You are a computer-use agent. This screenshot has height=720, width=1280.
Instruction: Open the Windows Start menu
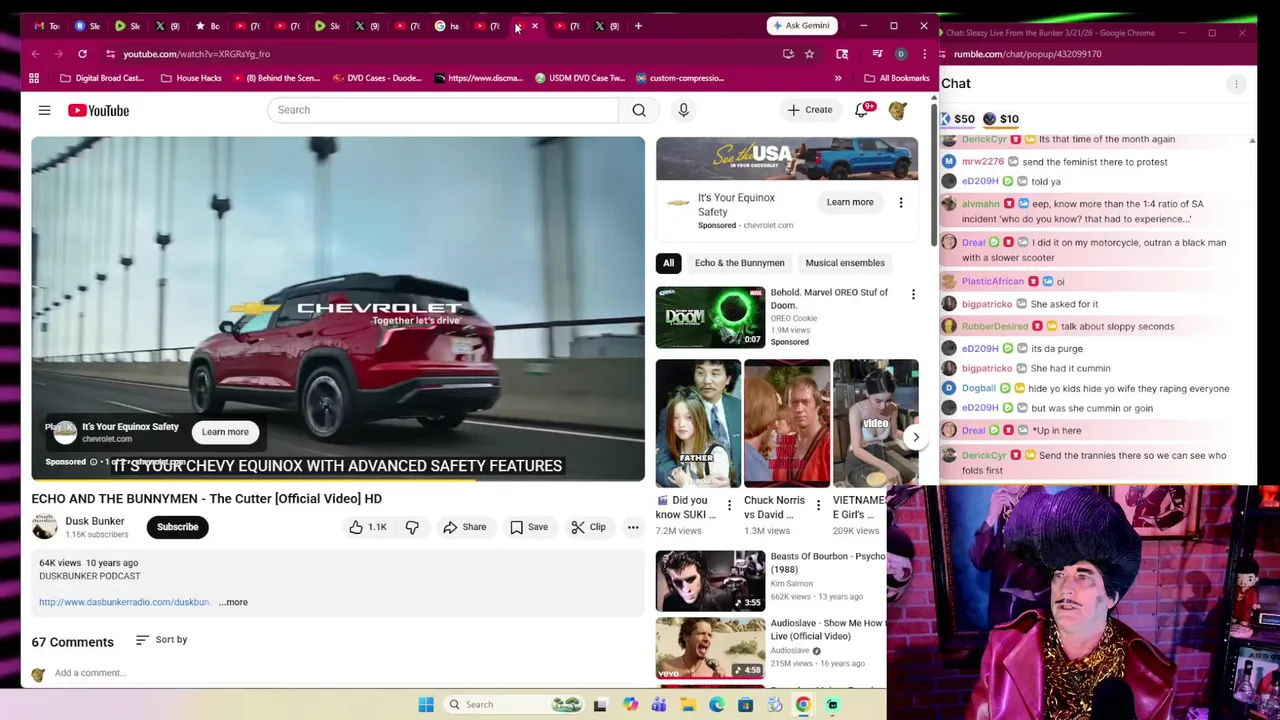click(x=426, y=704)
